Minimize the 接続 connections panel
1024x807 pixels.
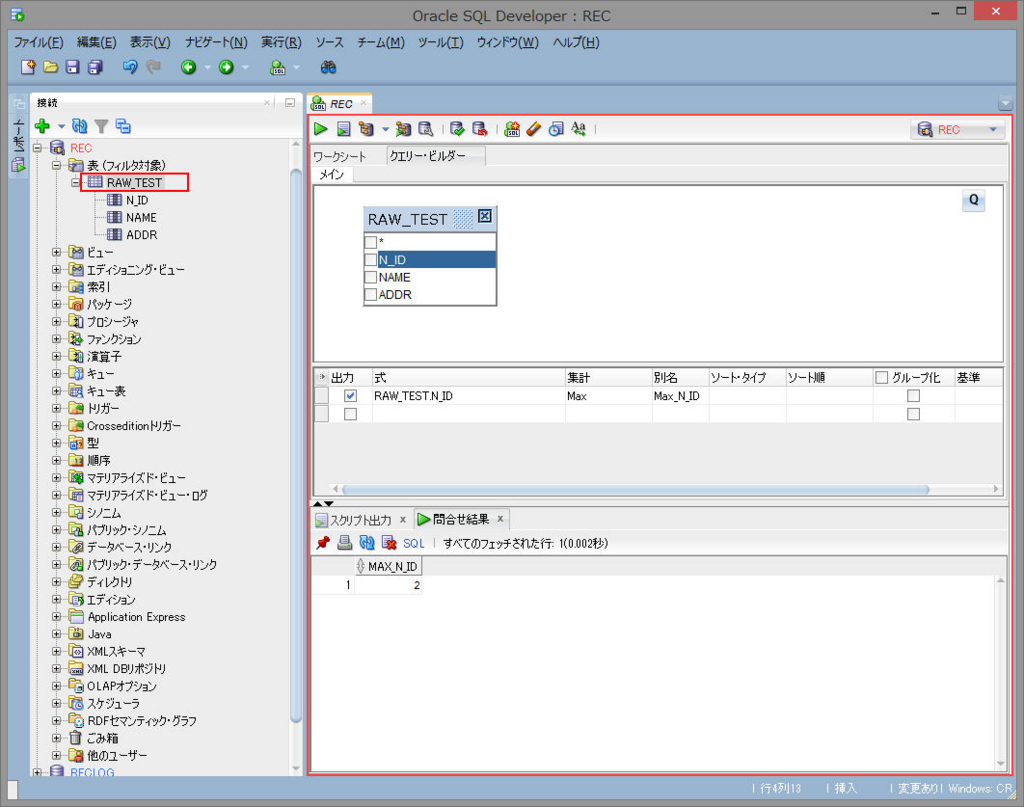coord(290,103)
